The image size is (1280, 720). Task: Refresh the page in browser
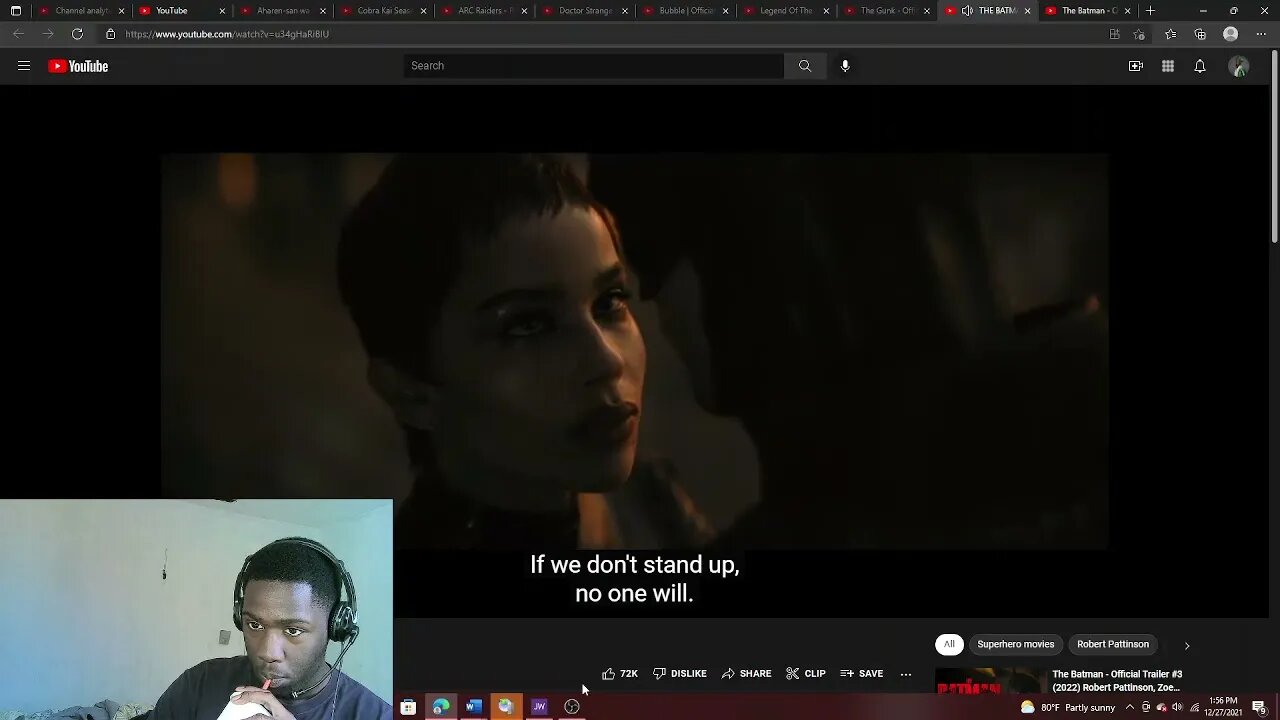pyautogui.click(x=77, y=34)
